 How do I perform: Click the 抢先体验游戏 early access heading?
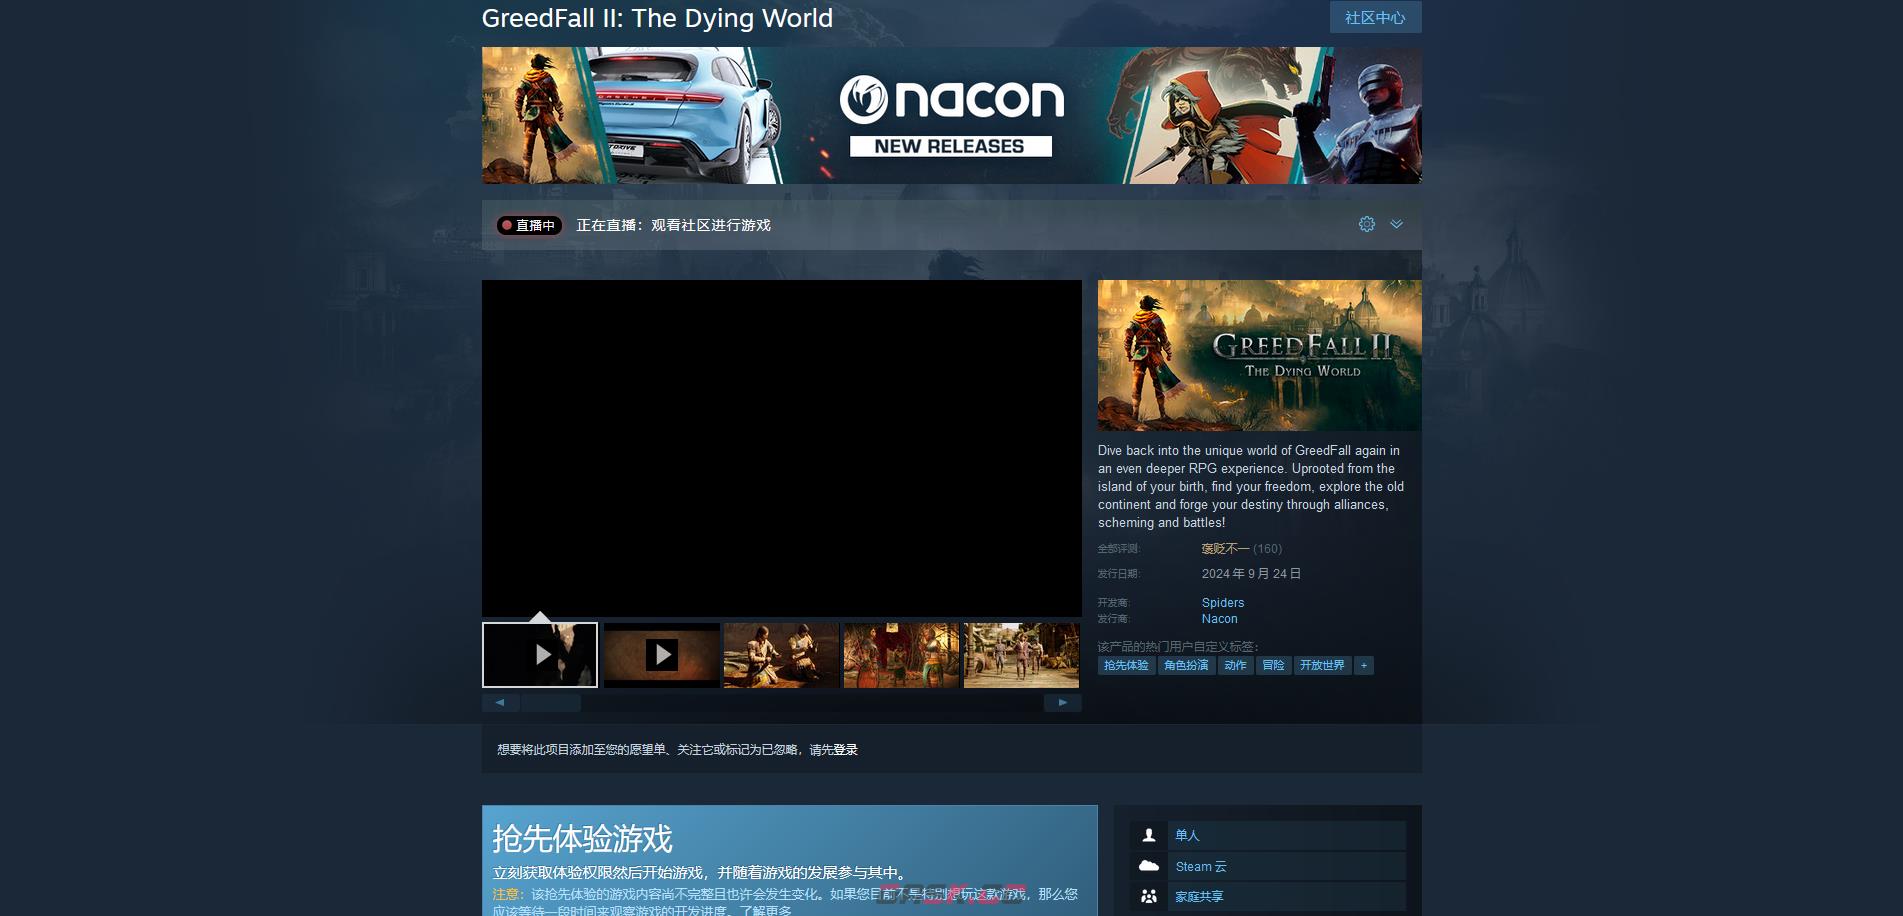[583, 838]
